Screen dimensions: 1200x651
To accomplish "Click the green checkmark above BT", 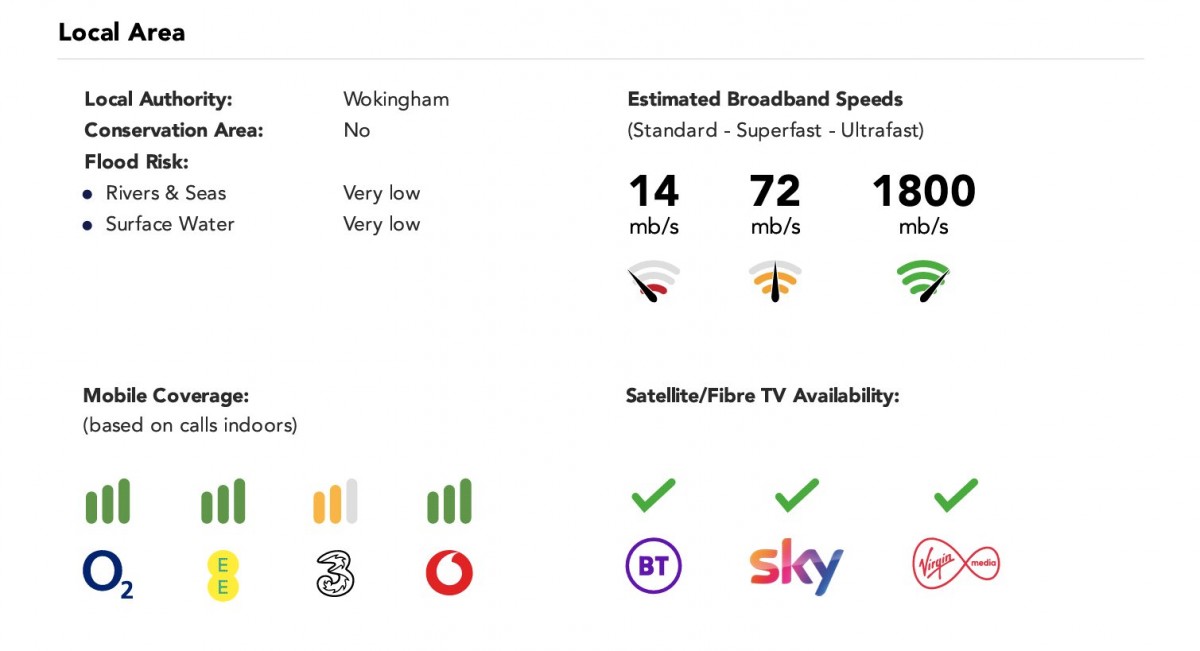I will [x=653, y=494].
